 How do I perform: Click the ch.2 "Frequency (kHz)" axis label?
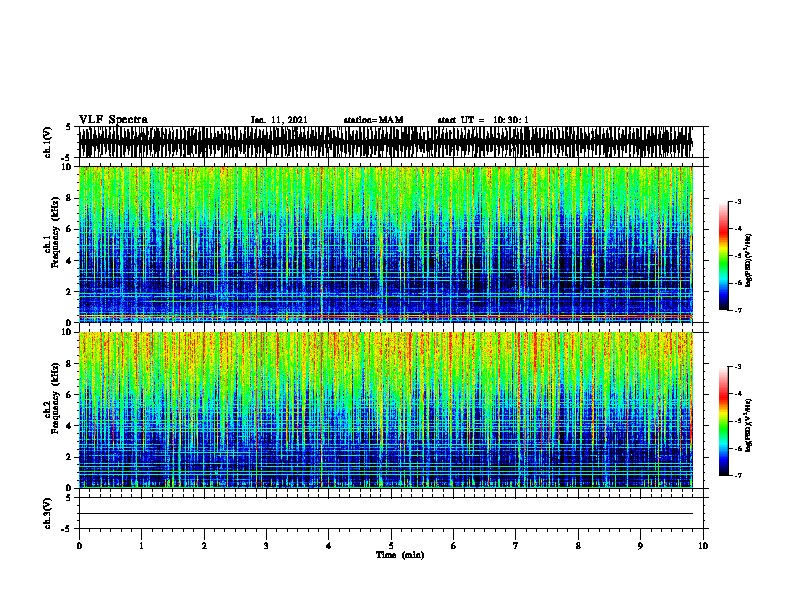click(55, 398)
